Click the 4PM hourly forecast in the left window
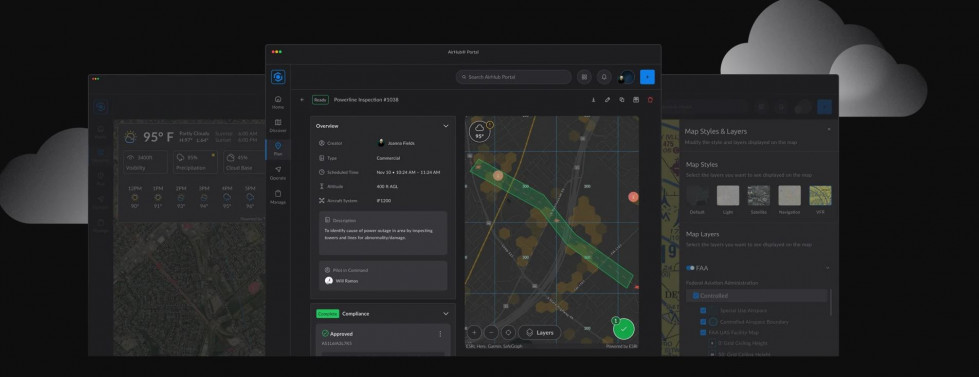This screenshot has width=979, height=377. pos(227,197)
